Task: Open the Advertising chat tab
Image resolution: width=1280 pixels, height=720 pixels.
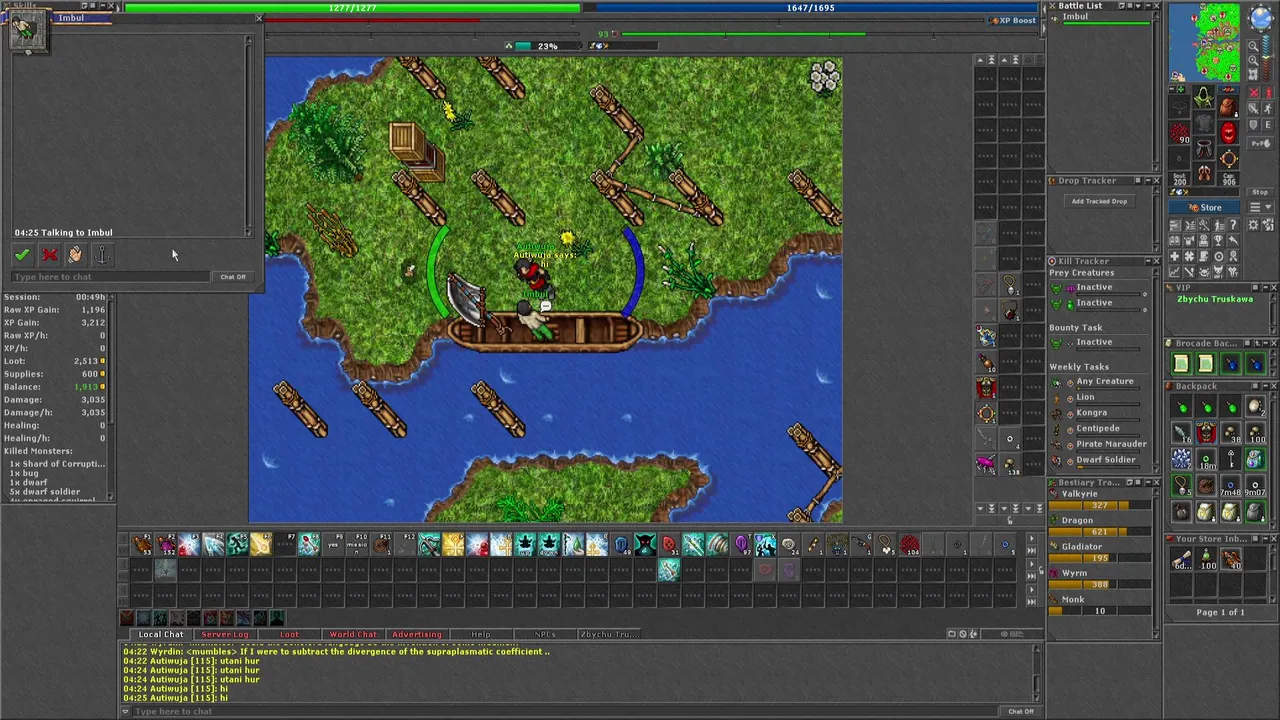Action: pyautogui.click(x=417, y=634)
